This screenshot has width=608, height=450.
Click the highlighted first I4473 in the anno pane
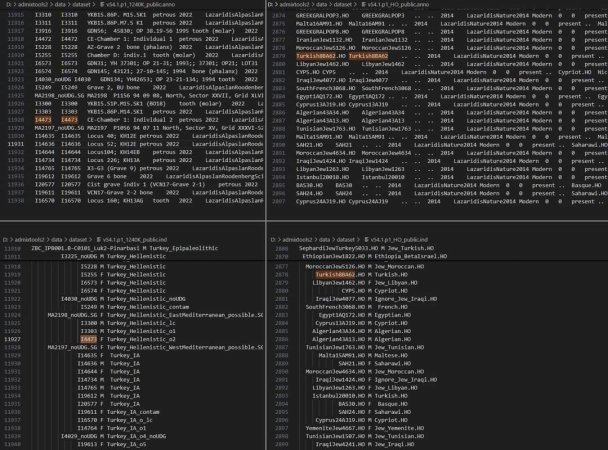coord(43,120)
